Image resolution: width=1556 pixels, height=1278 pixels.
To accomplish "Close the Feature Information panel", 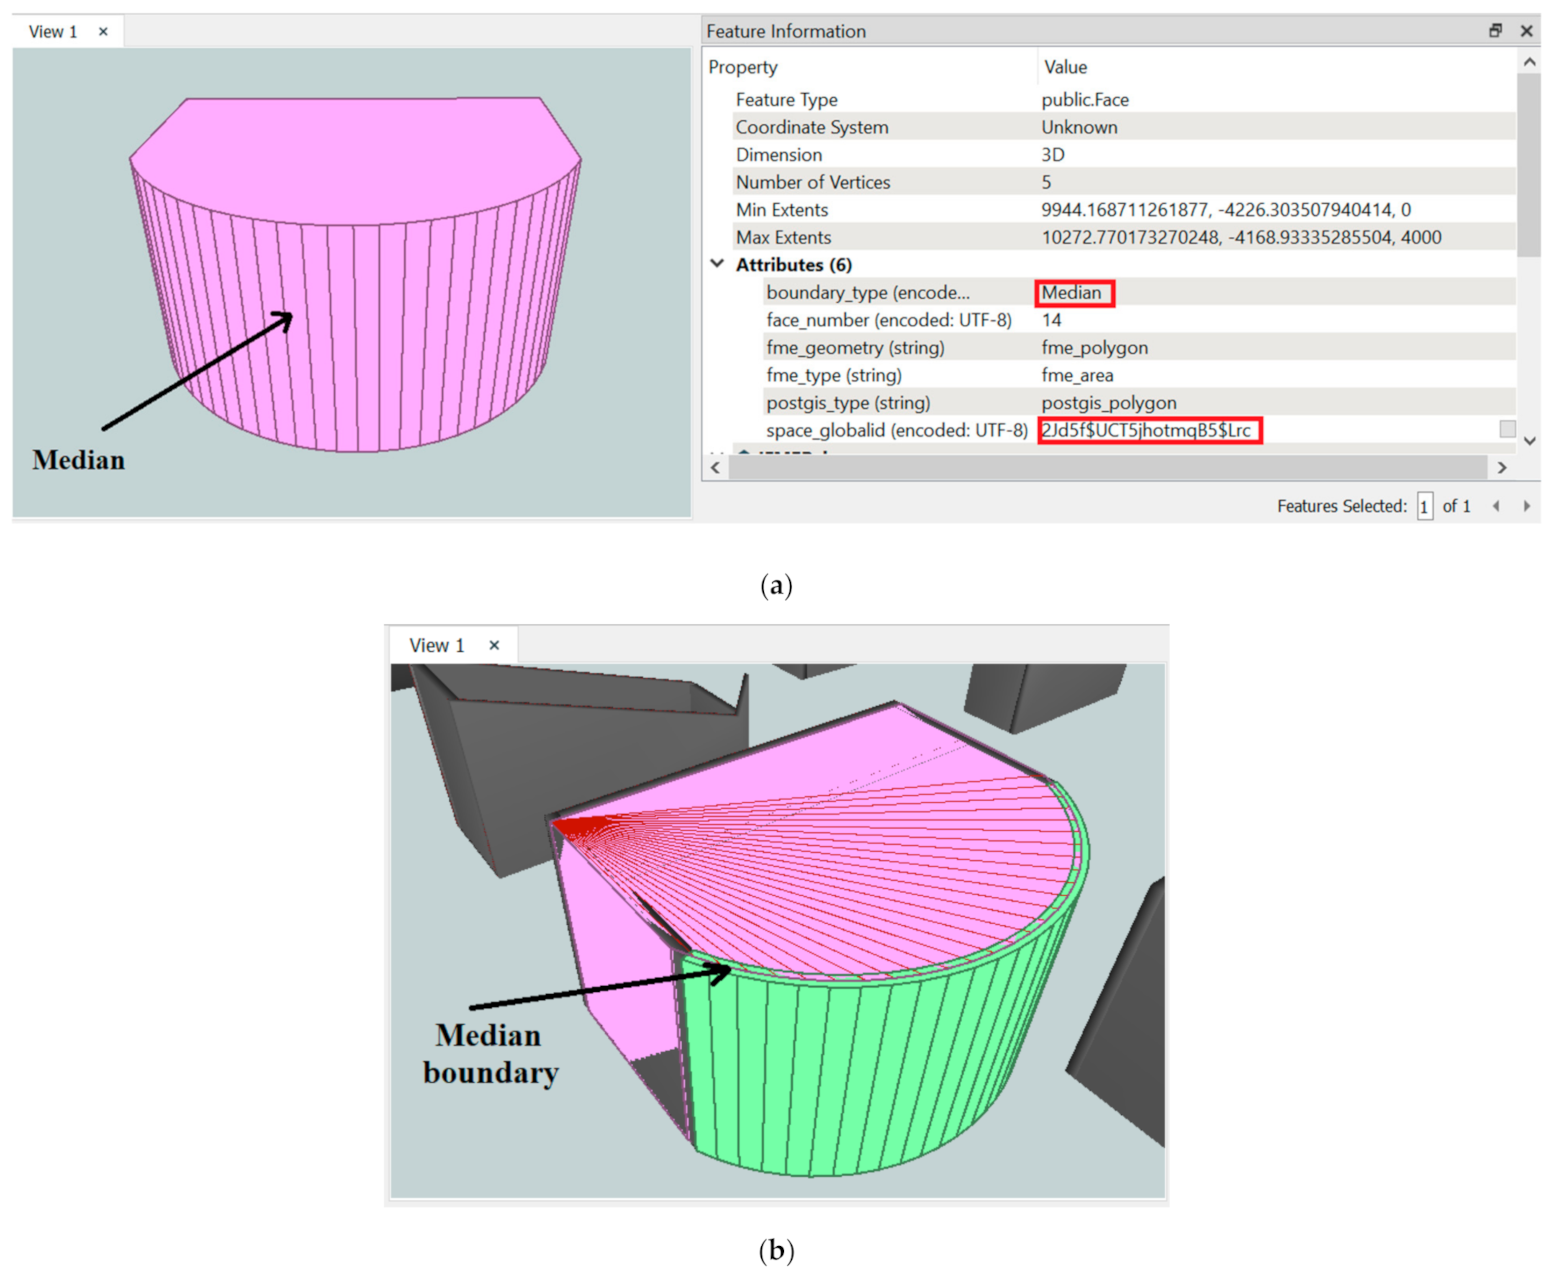I will pos(1526,31).
